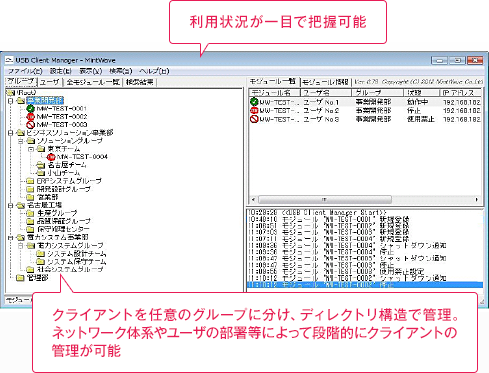Select the モジュール一覧 tab
Image resolution: width=489 pixels, height=373 pixels.
pos(273,81)
